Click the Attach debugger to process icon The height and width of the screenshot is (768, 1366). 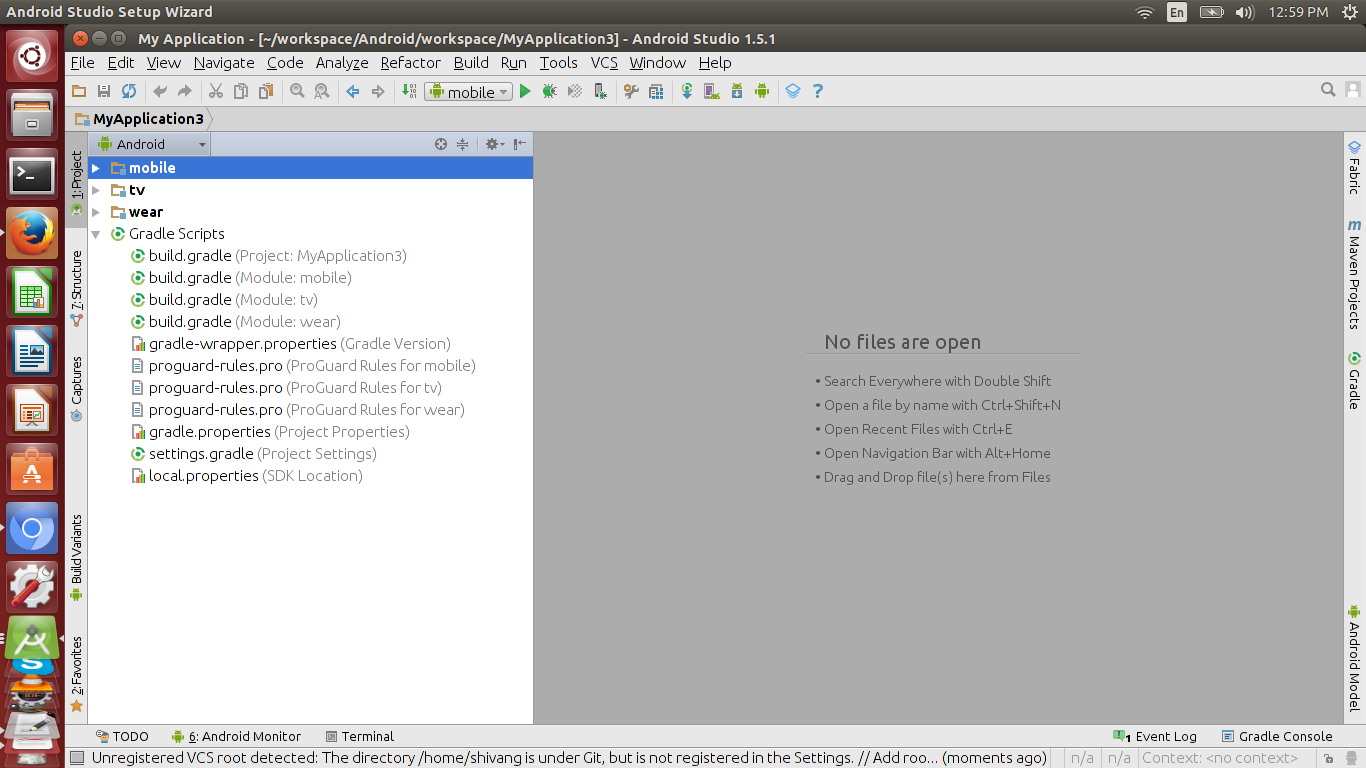[x=599, y=91]
